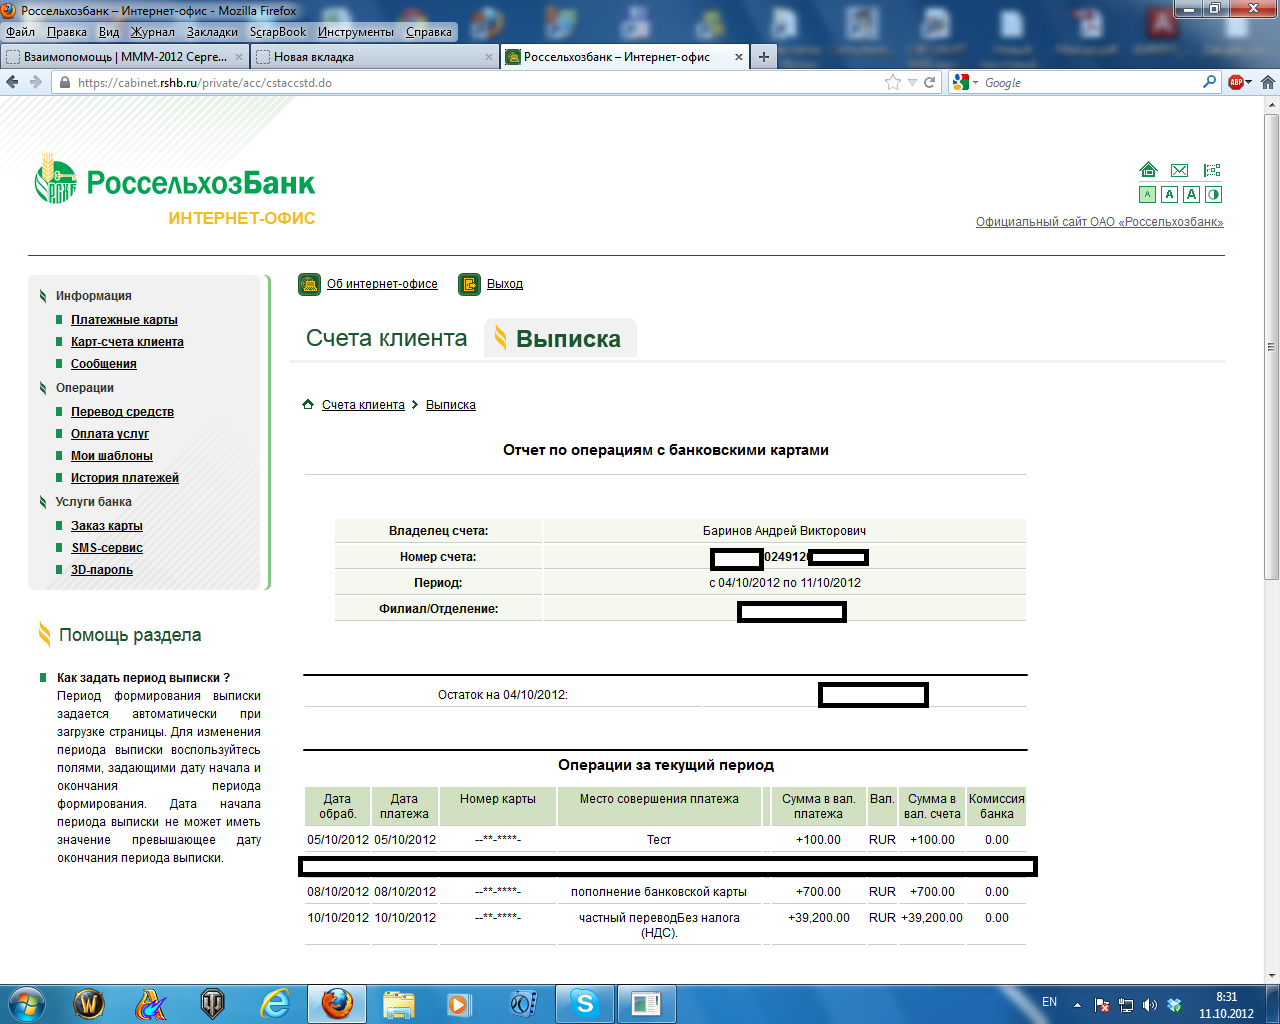Select the small font size icon
Screen dimensions: 1280x1024
click(1148, 195)
